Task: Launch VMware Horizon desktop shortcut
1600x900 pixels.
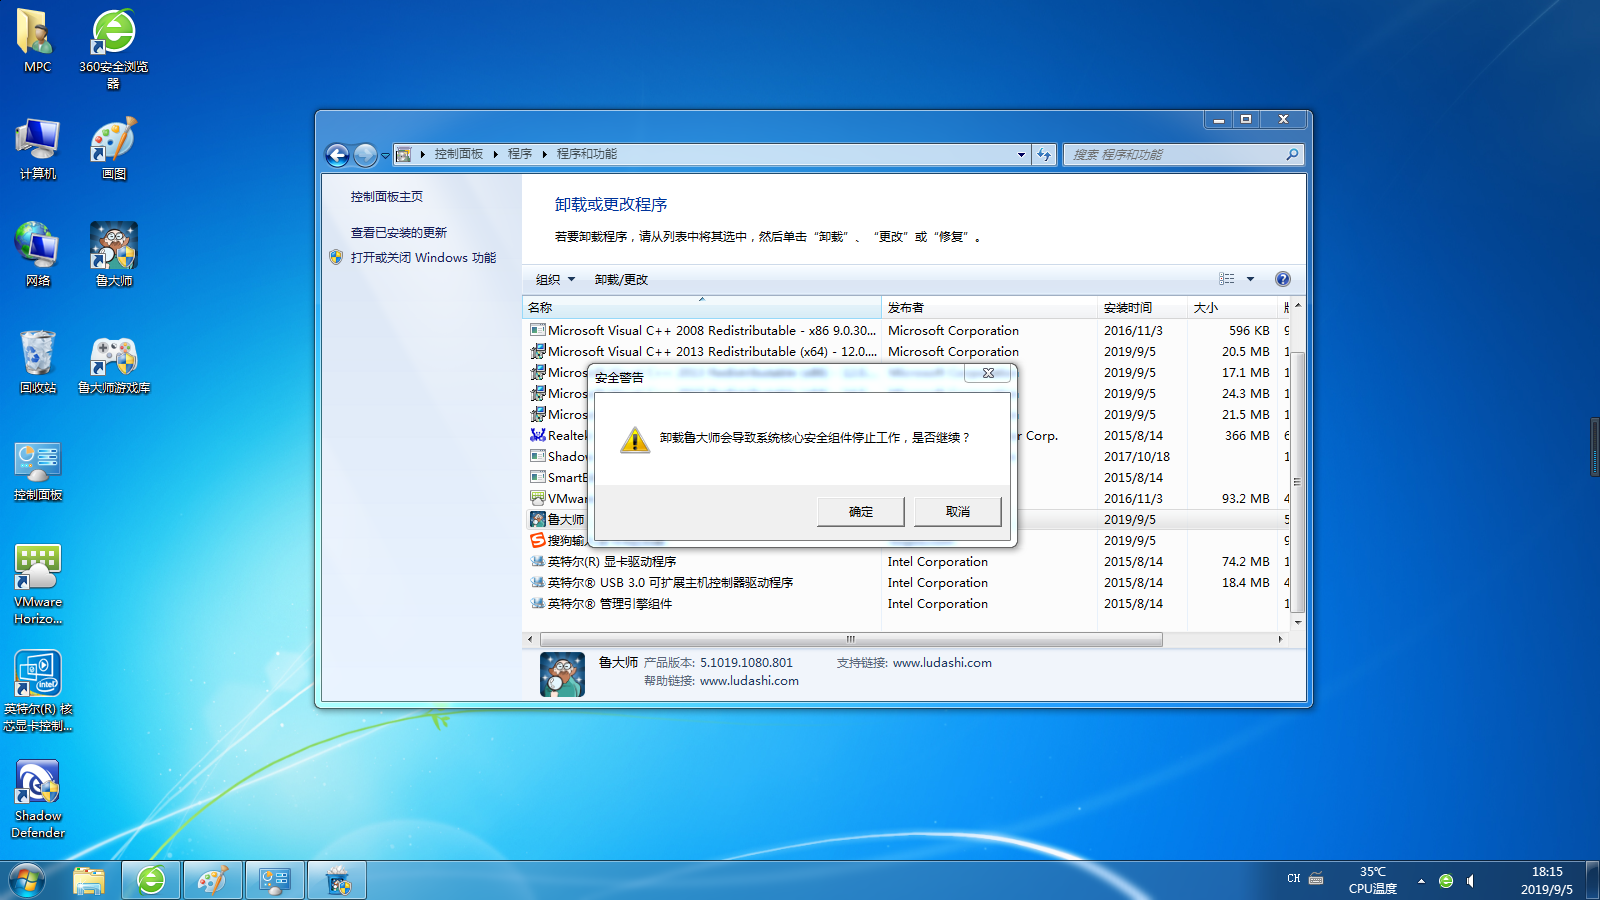Action: tap(38, 585)
